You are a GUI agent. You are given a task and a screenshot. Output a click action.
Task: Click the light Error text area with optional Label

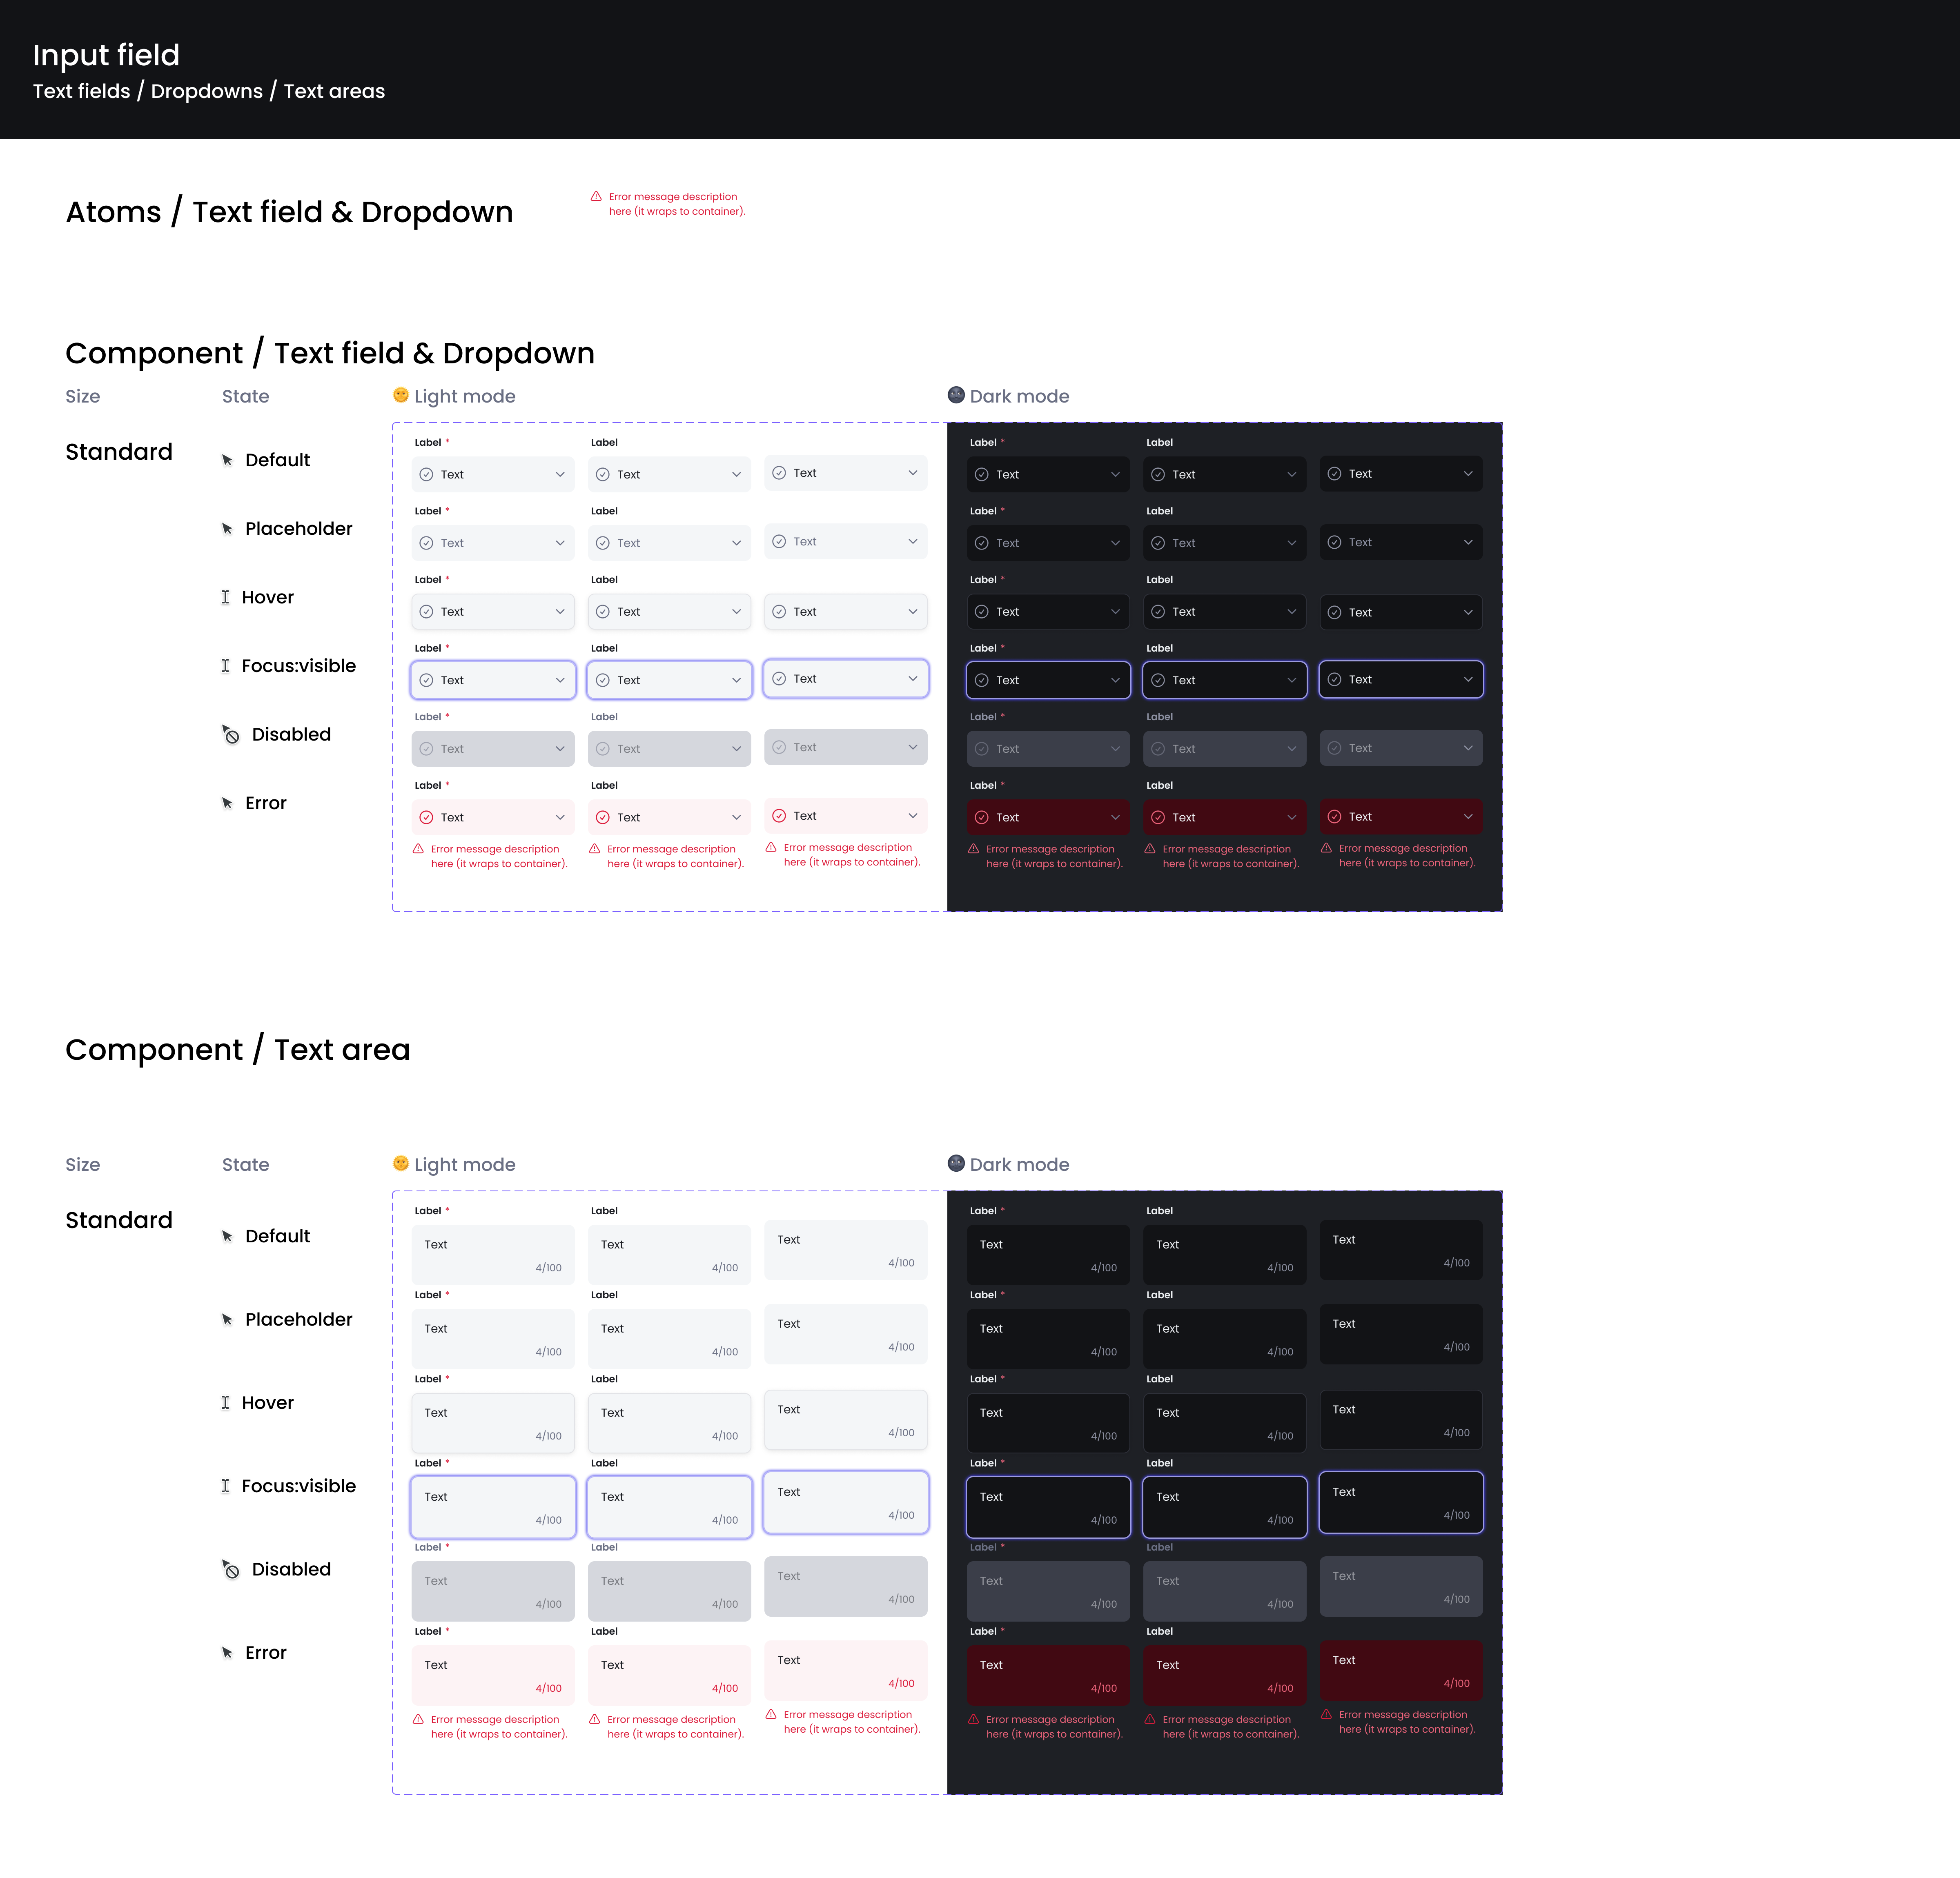point(670,1675)
